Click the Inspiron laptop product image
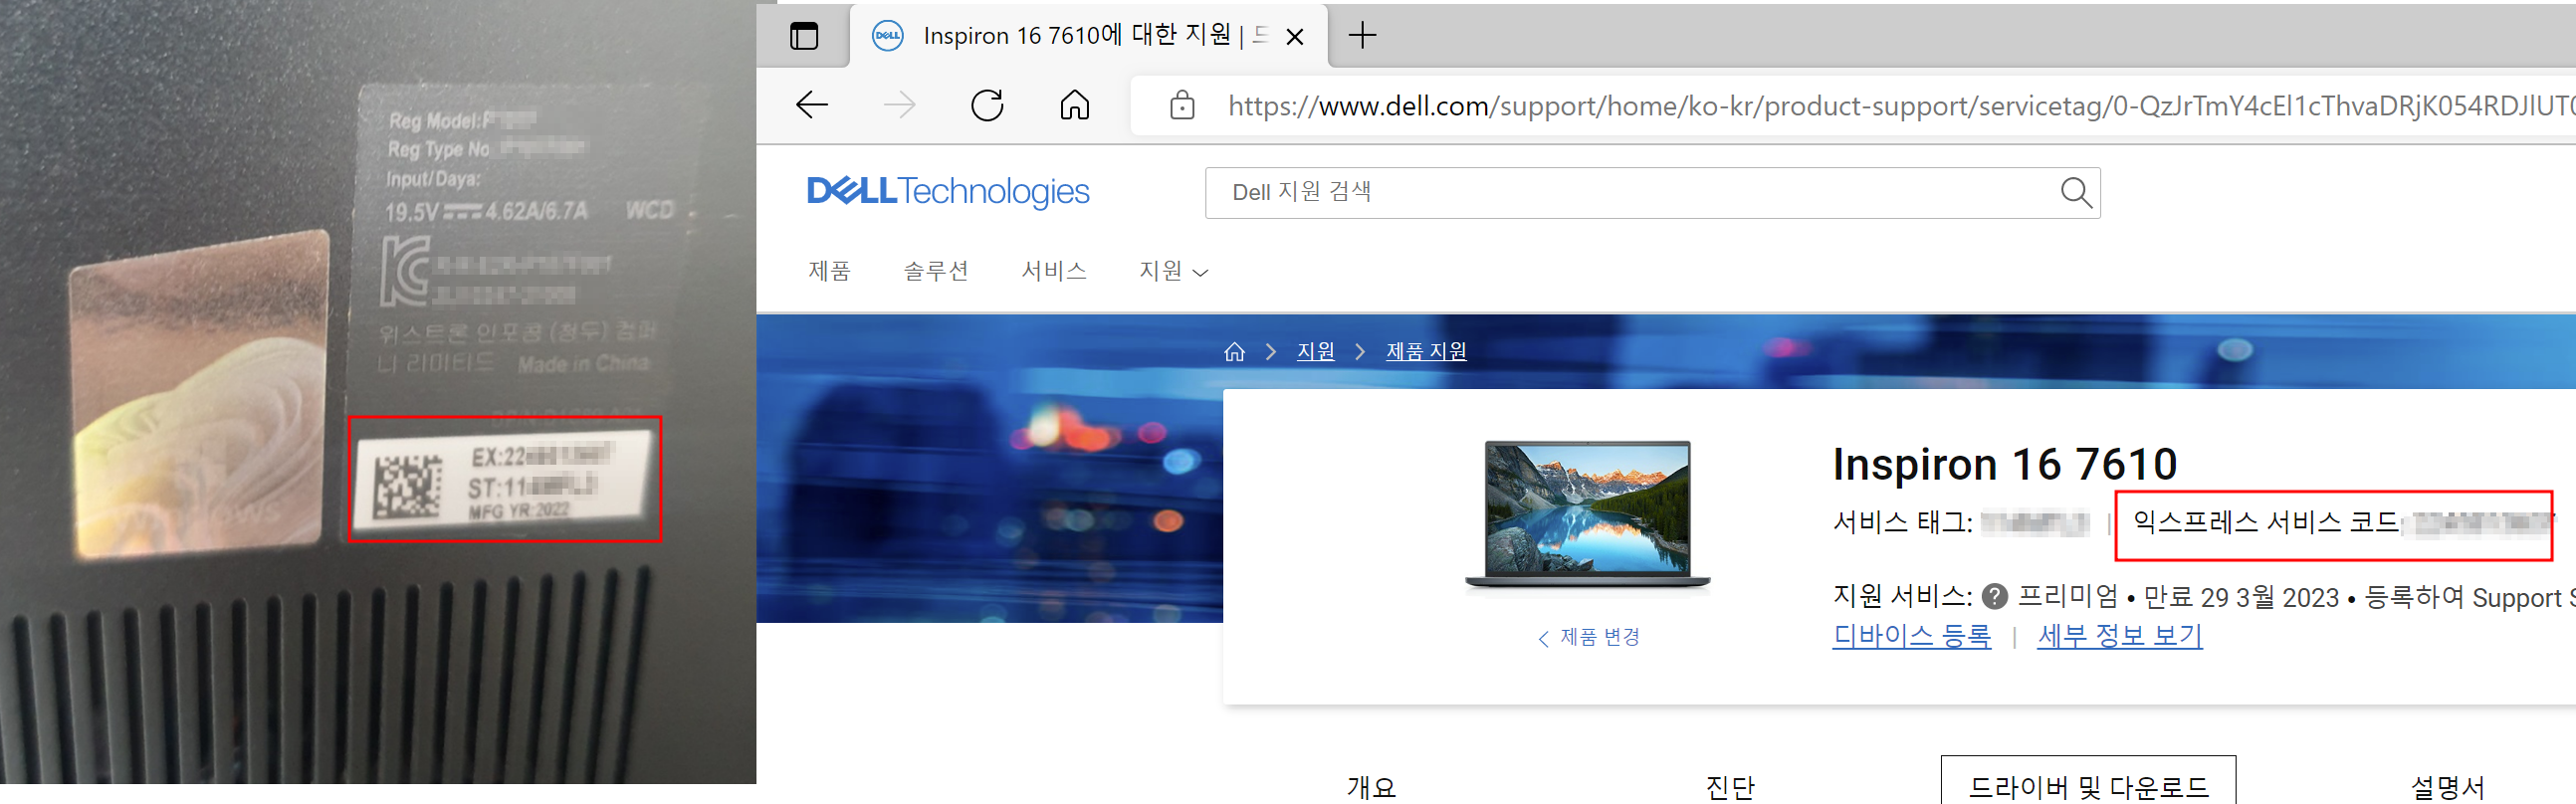2576x804 pixels. point(1587,514)
